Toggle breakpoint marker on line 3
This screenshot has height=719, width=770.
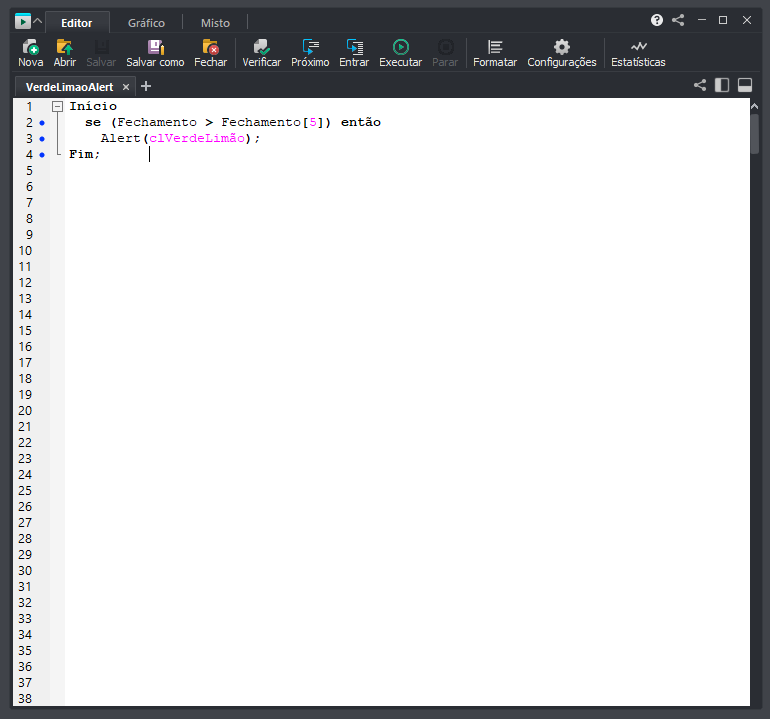pos(42,138)
